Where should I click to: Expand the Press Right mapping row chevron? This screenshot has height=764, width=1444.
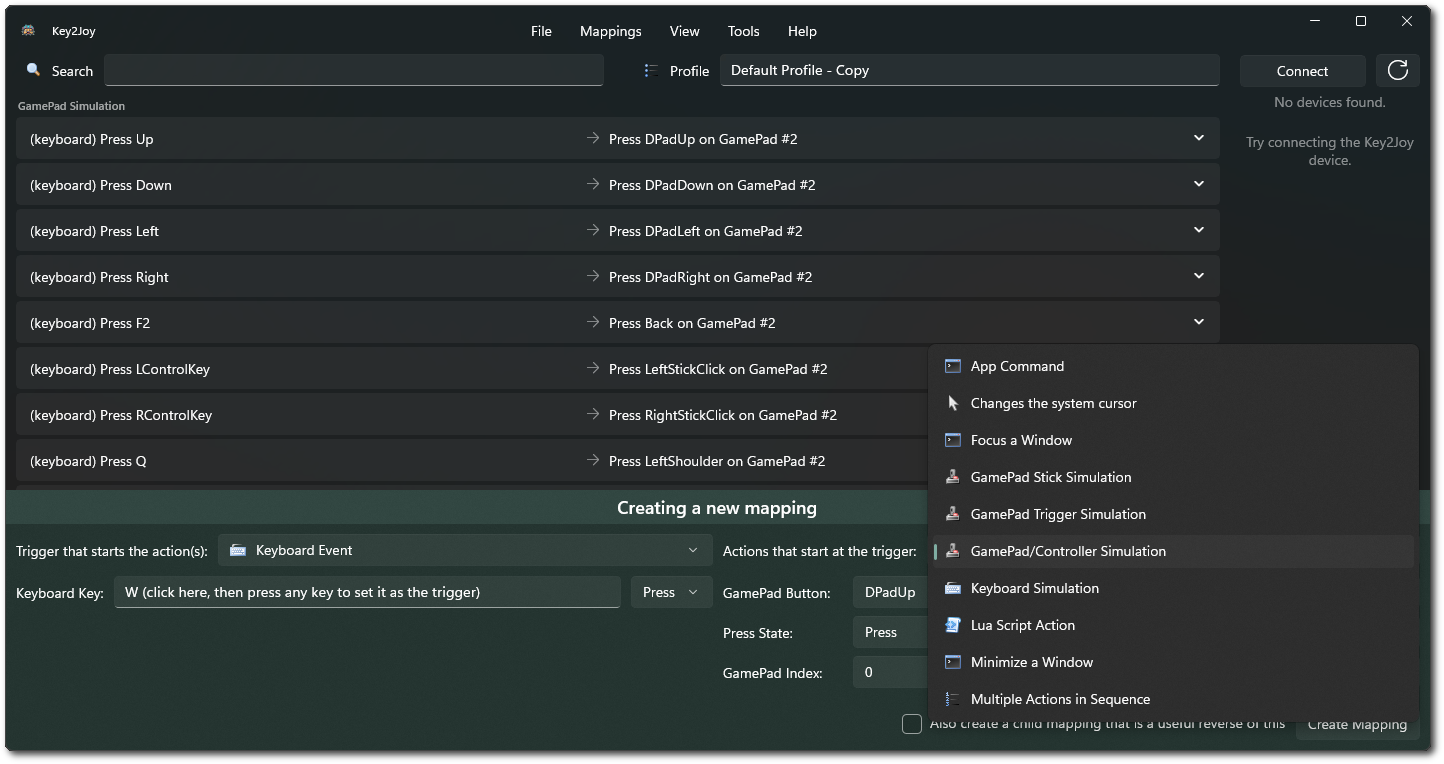pyautogui.click(x=1198, y=276)
